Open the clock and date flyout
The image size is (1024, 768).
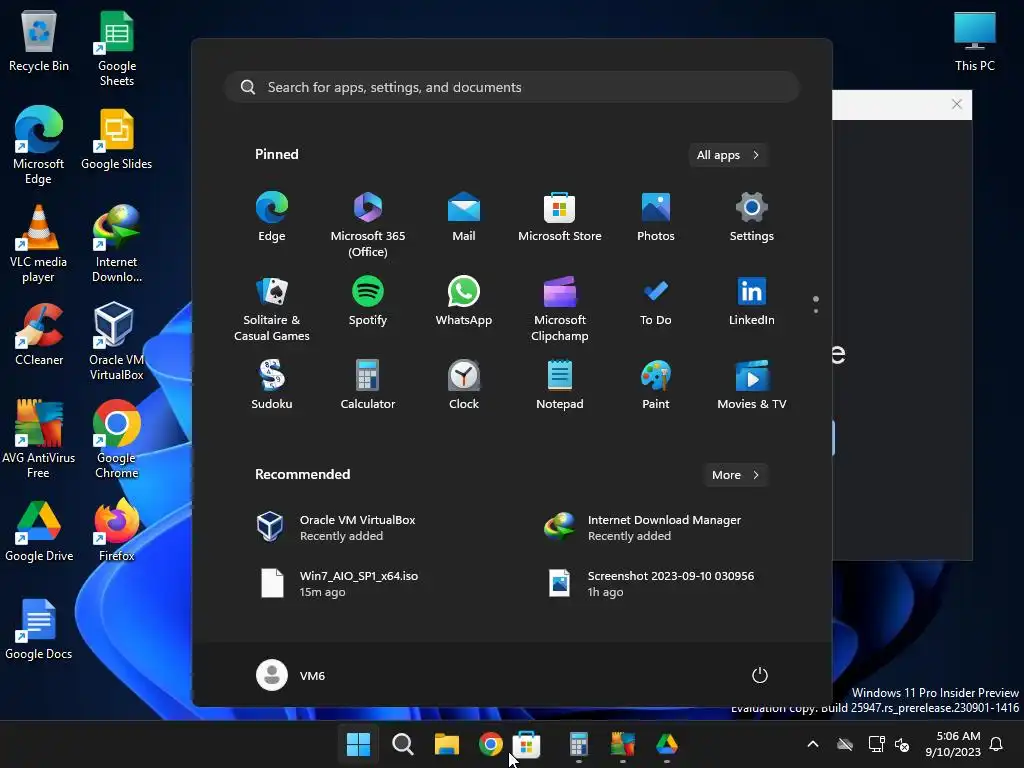[x=953, y=744]
